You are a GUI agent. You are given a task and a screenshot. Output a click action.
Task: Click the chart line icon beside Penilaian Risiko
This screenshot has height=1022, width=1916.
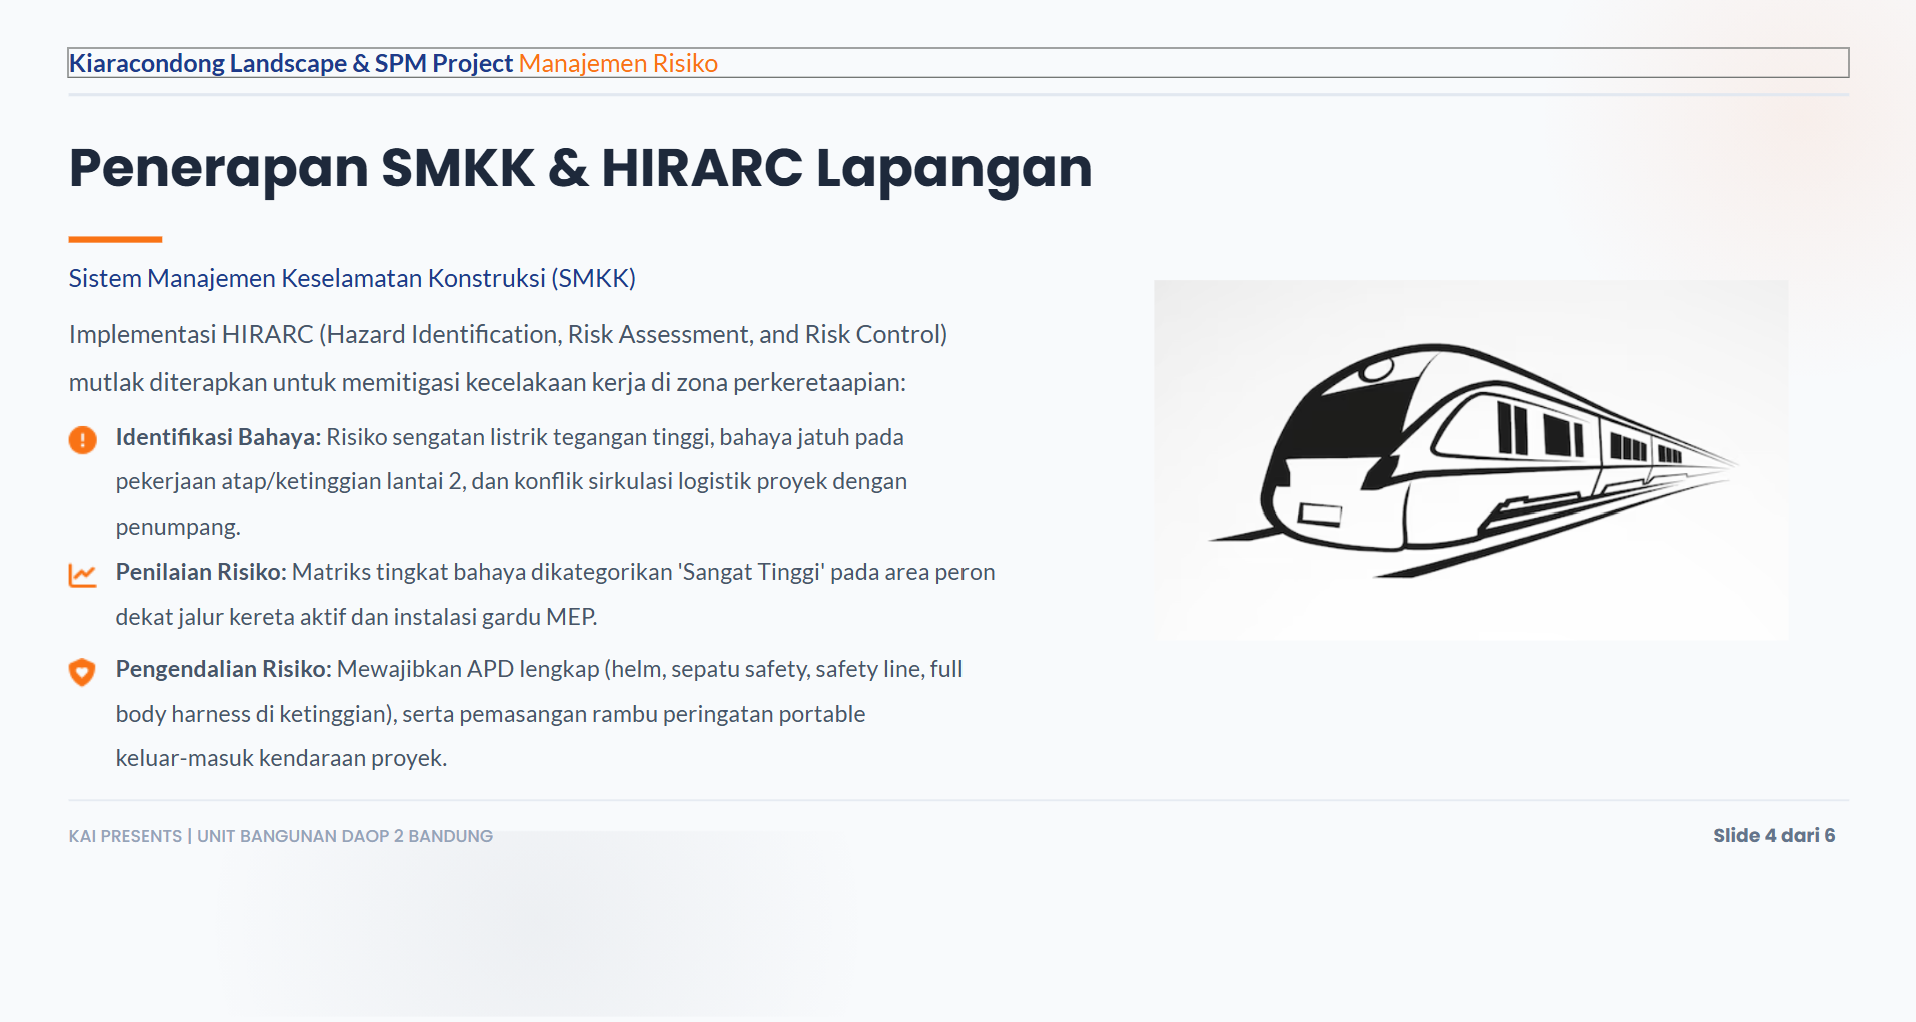(82, 575)
